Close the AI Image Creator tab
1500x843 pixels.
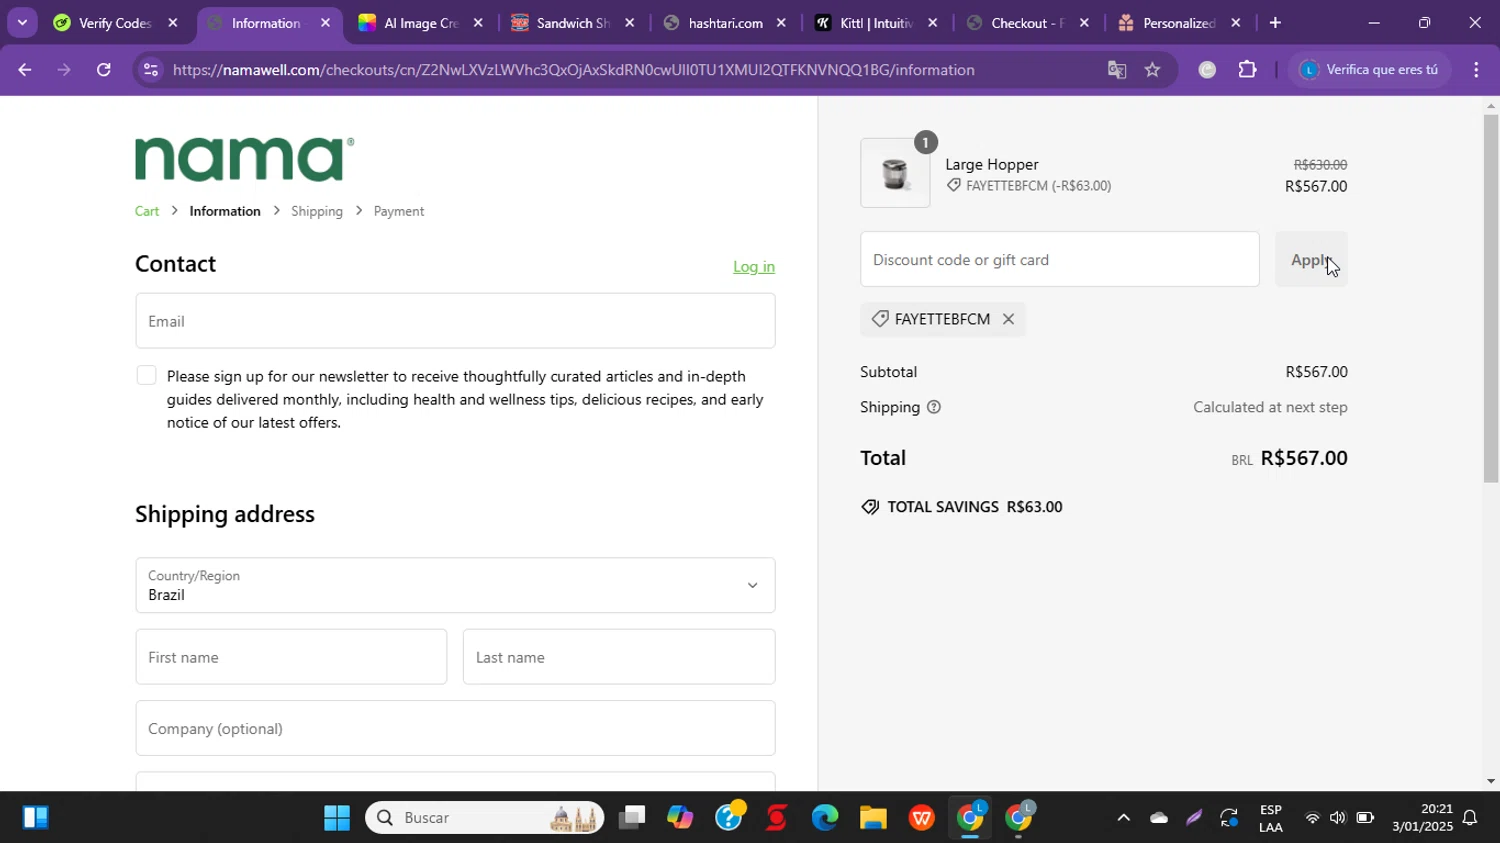tap(478, 23)
